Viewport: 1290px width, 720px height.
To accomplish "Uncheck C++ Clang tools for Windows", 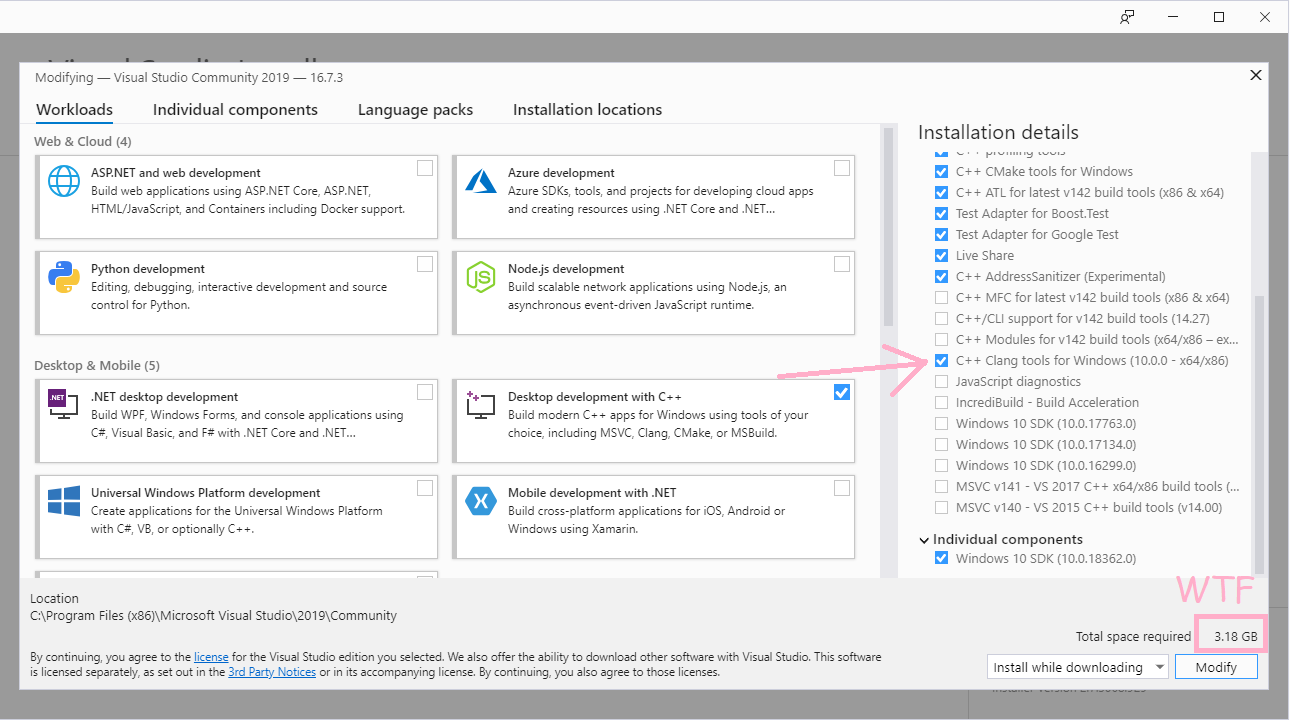I will 941,360.
